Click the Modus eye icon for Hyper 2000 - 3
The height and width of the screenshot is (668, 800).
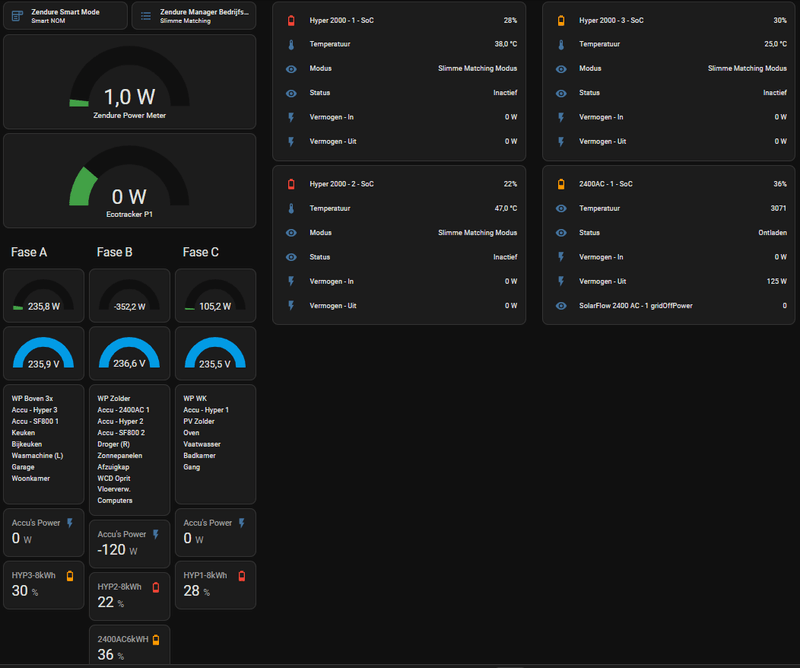tap(561, 69)
